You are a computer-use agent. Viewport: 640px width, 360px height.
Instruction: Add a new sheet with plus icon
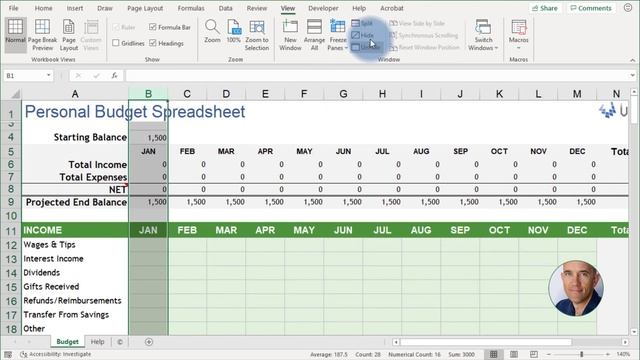click(x=149, y=342)
